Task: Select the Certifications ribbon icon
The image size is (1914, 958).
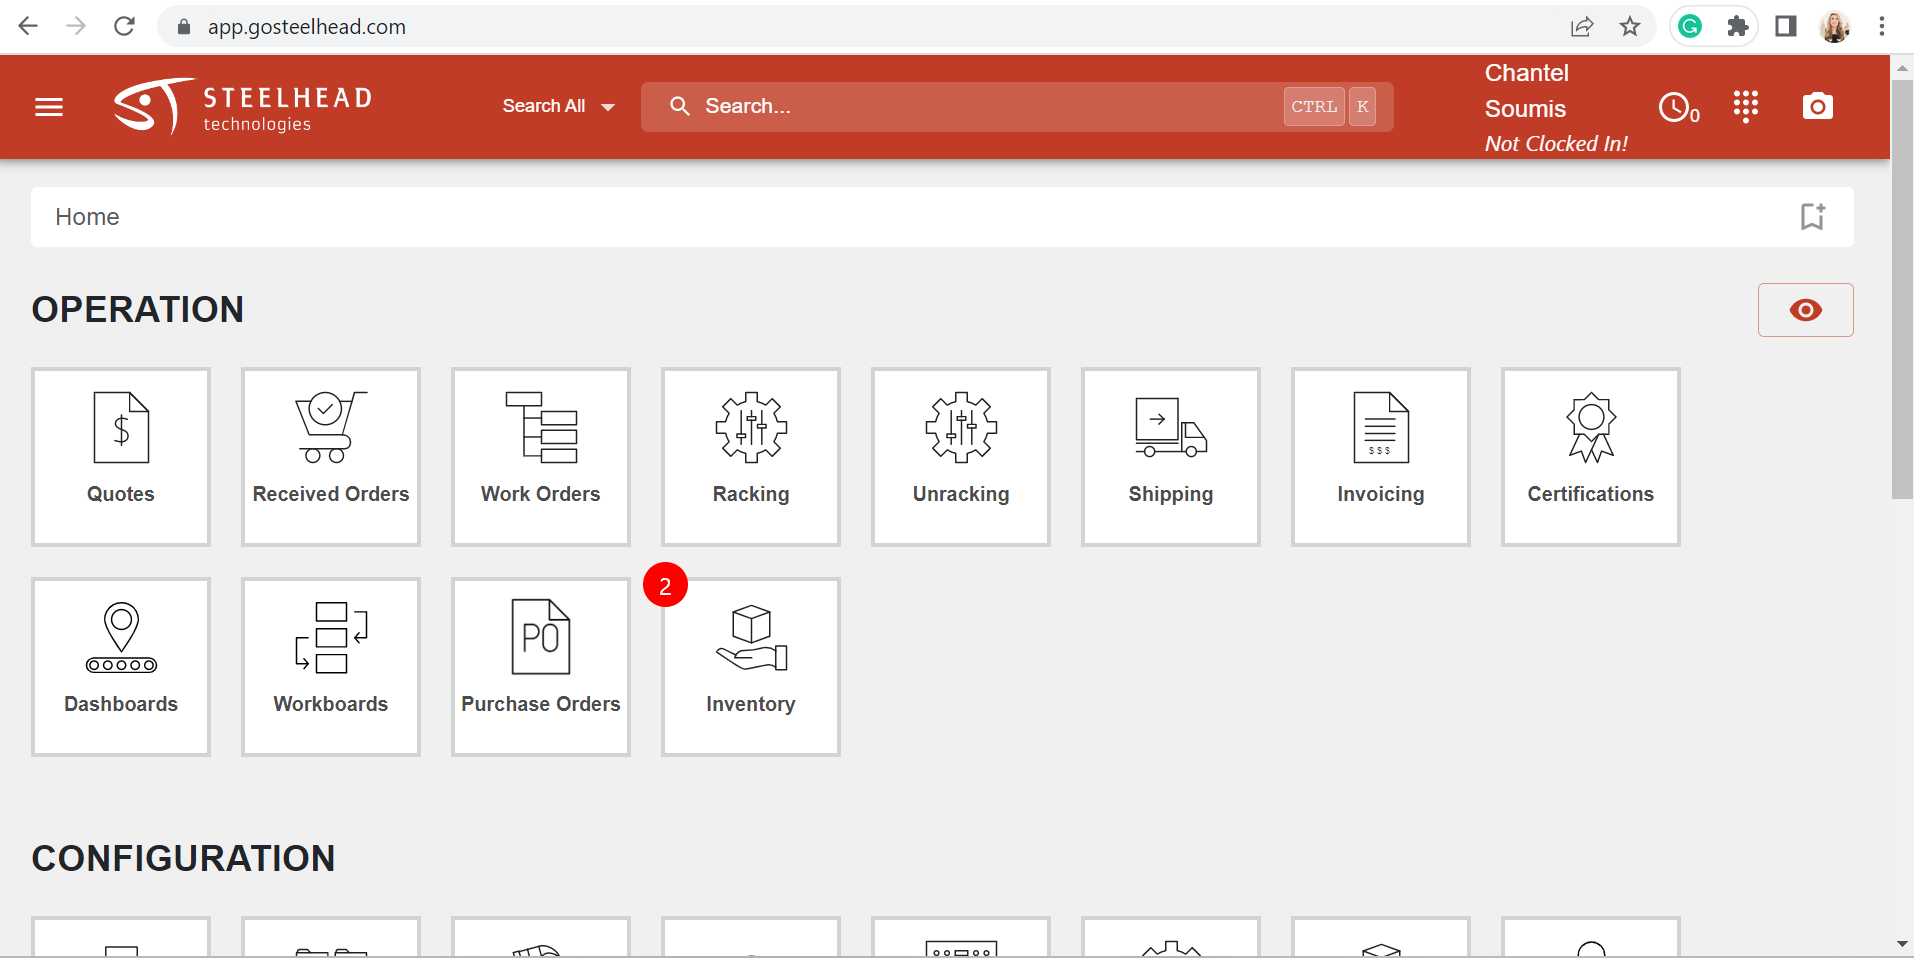Action: (x=1590, y=428)
